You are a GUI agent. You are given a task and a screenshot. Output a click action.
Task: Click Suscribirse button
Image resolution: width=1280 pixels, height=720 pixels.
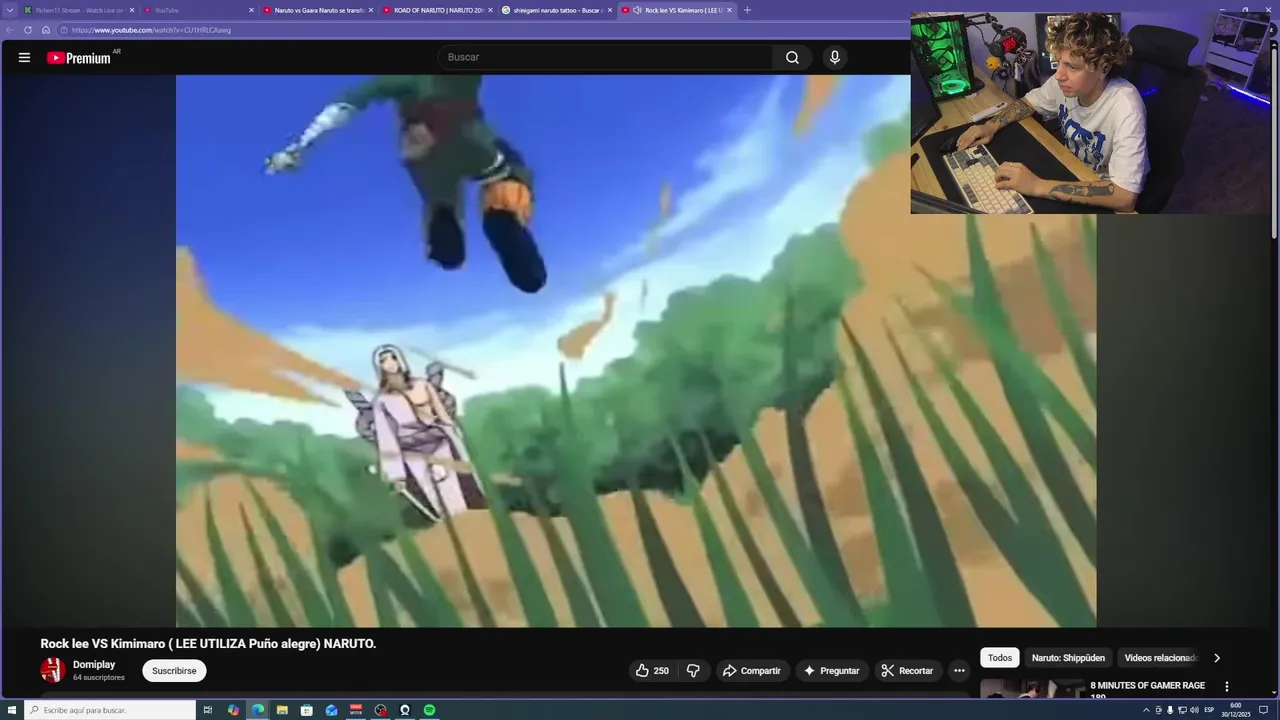(174, 671)
